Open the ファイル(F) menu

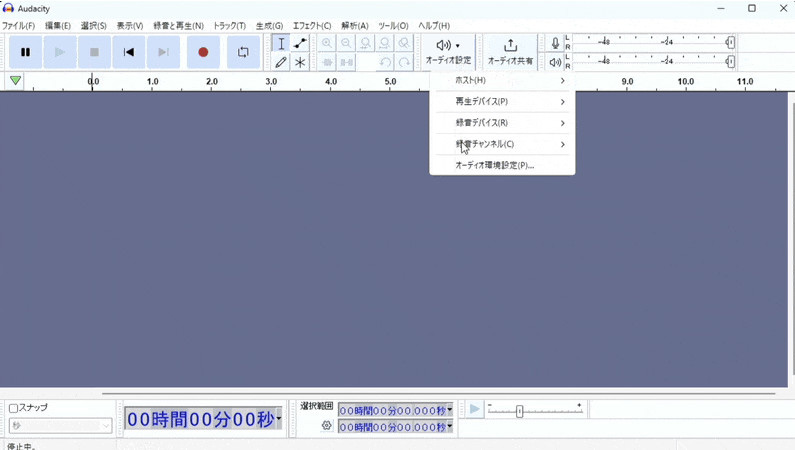point(18,25)
